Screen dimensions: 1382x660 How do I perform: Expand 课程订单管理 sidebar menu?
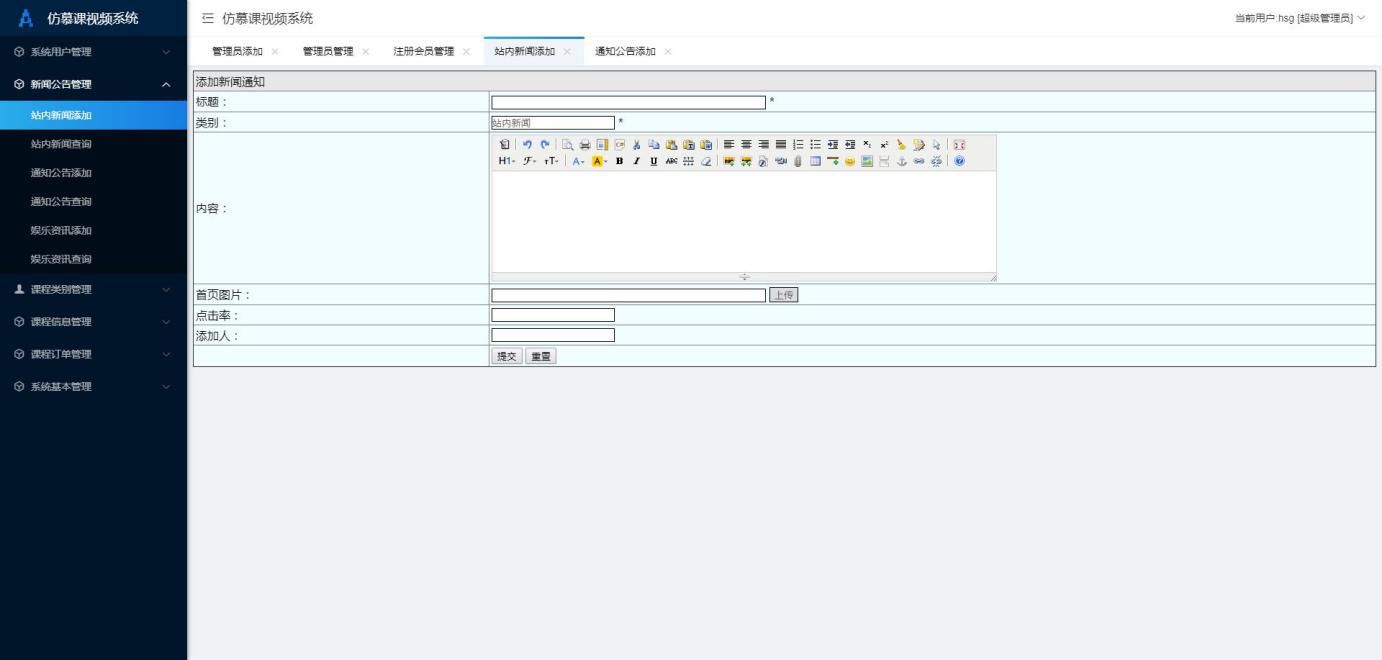[x=93, y=354]
